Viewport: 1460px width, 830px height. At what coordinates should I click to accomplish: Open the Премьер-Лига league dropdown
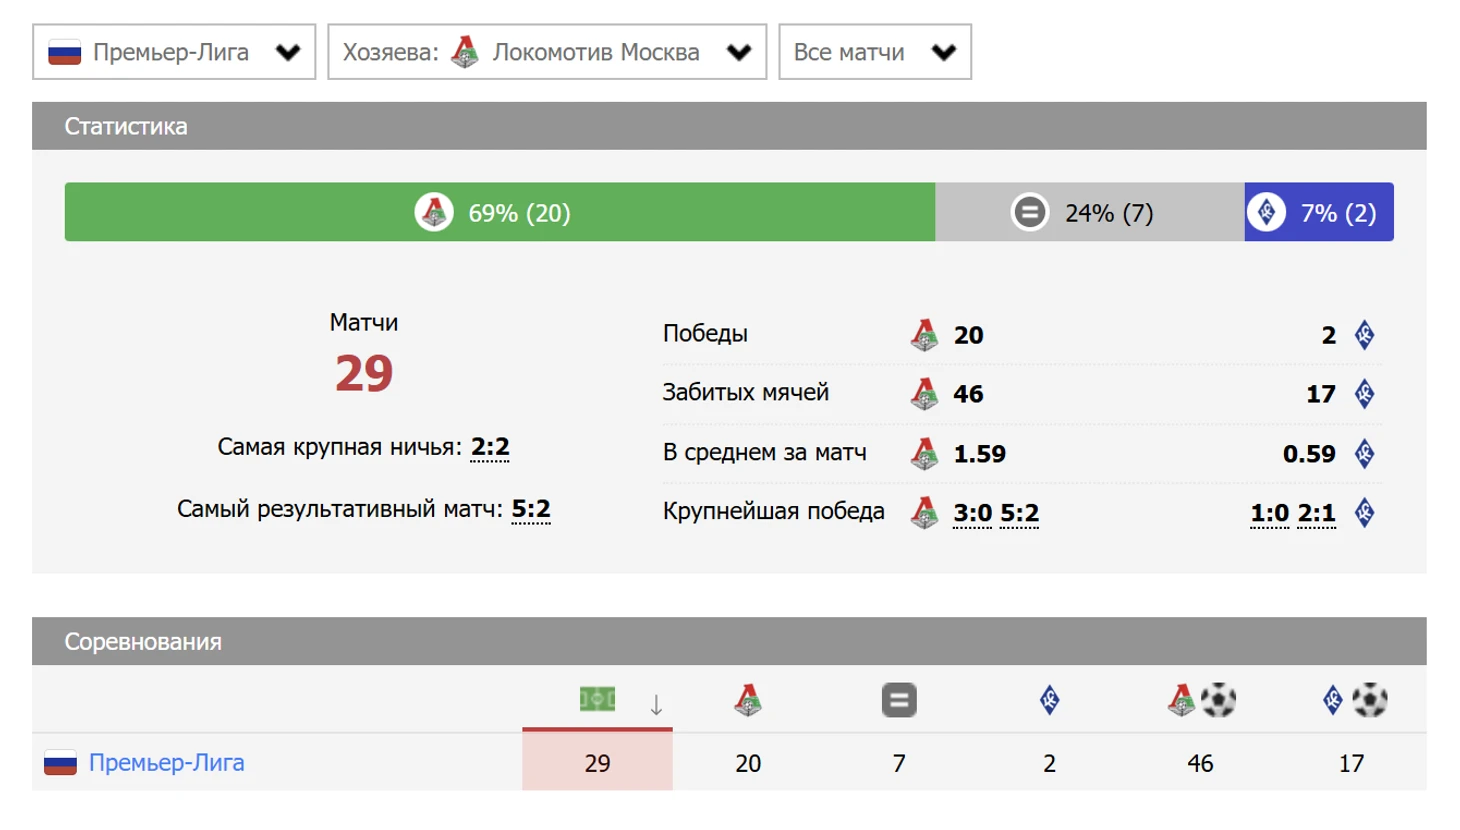coord(174,52)
